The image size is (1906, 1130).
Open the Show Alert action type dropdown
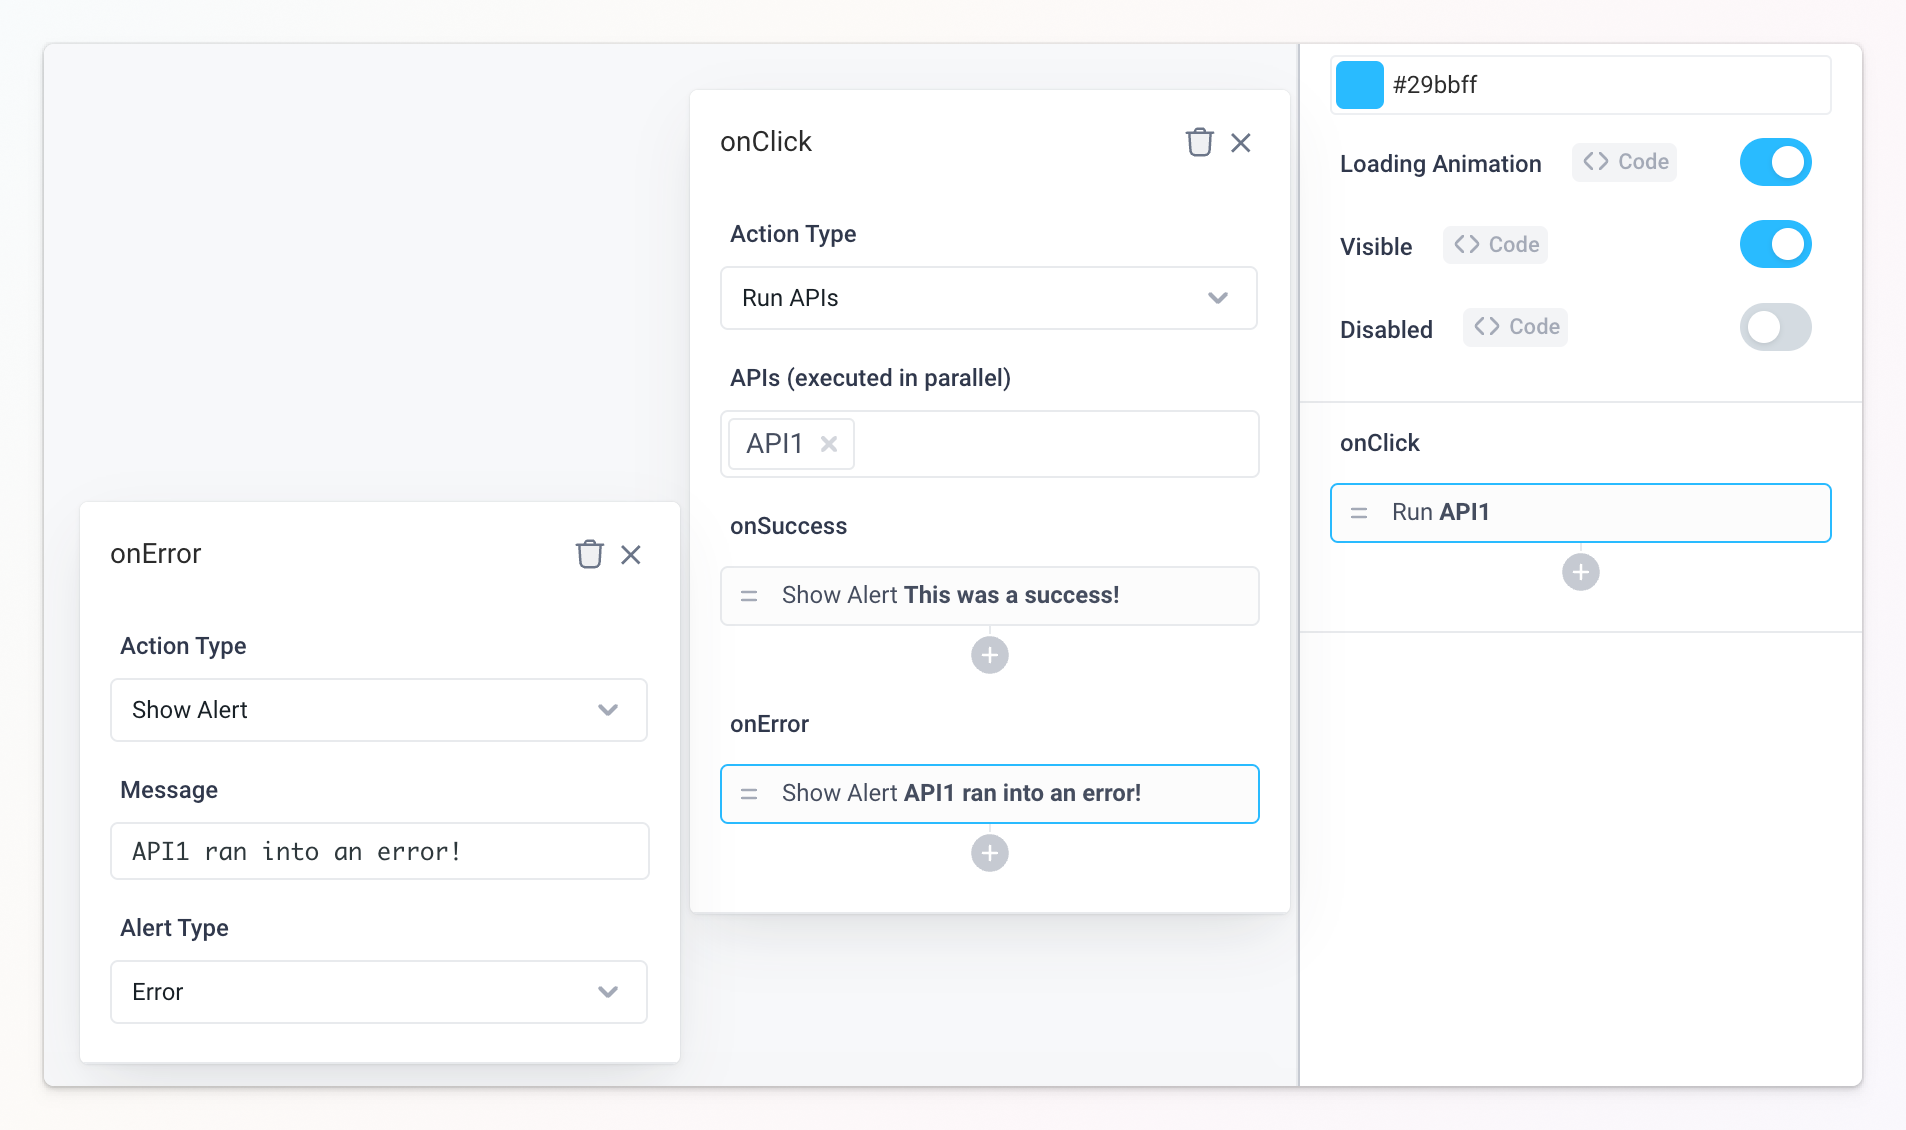point(378,710)
